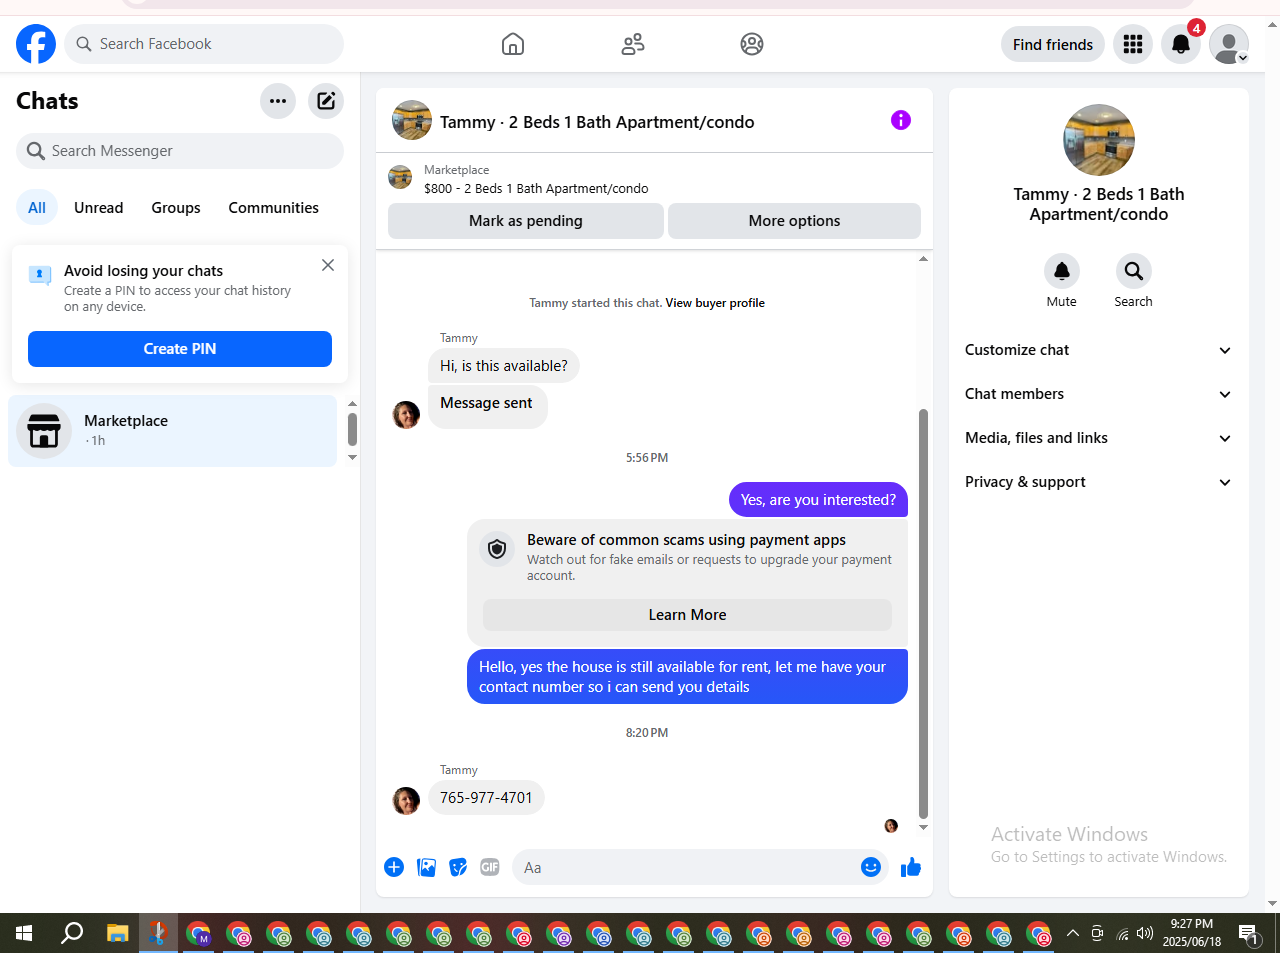The height and width of the screenshot is (953, 1280).
Task: Open the GIF picker
Action: [x=490, y=867]
